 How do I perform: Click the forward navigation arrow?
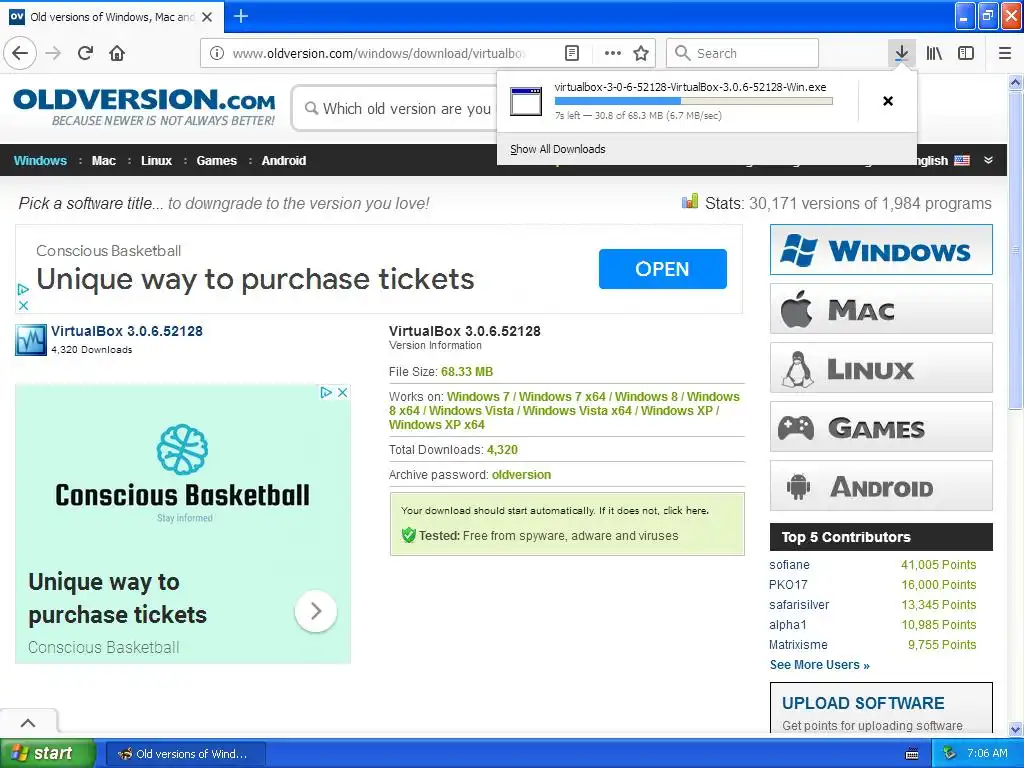pyautogui.click(x=54, y=53)
